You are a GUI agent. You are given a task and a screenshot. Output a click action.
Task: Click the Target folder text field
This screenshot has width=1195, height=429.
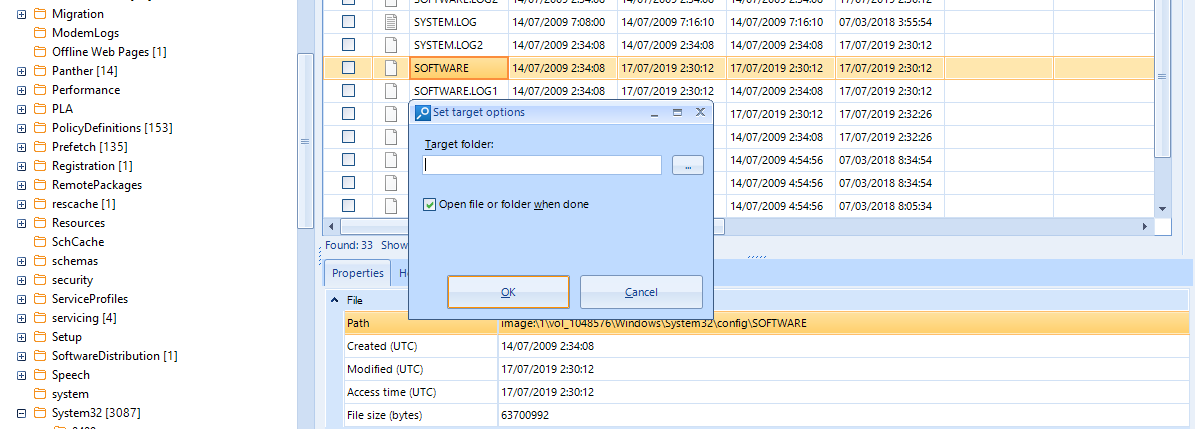click(x=542, y=165)
